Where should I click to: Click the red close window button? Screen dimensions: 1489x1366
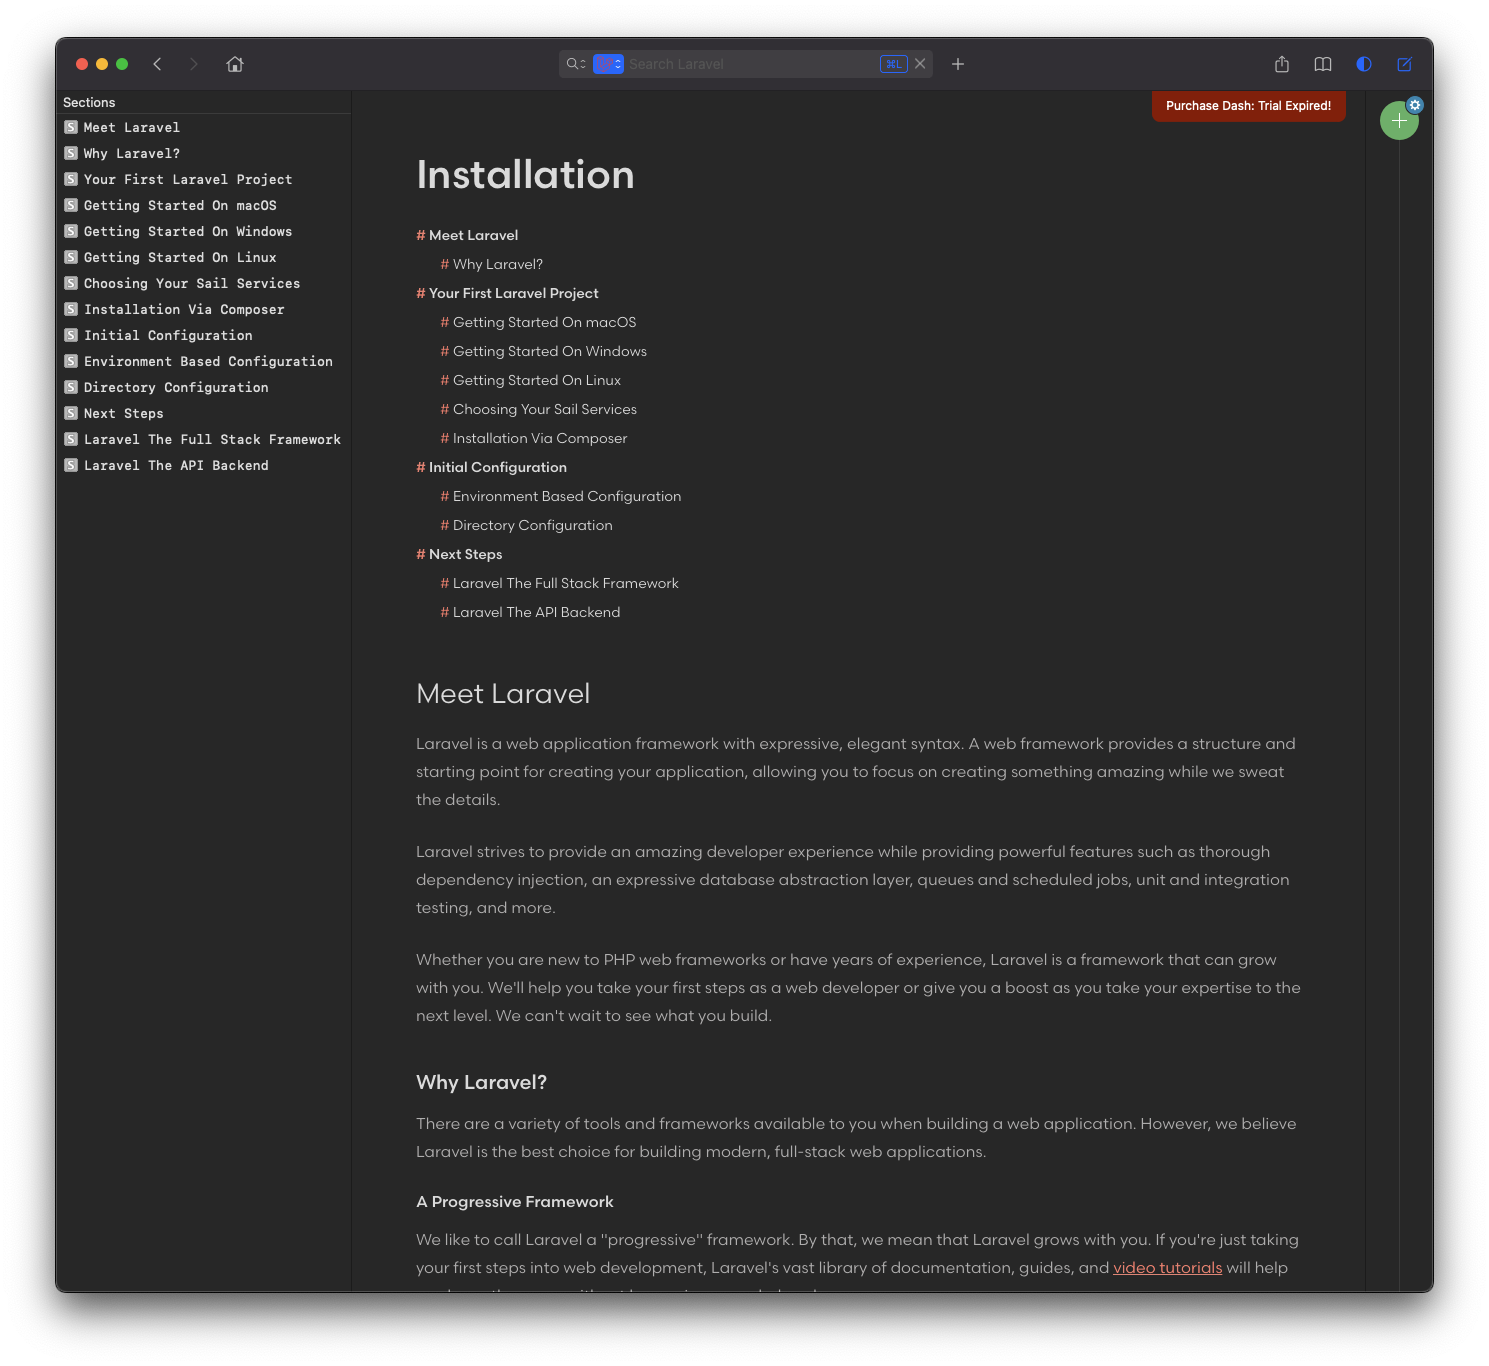tap(82, 64)
